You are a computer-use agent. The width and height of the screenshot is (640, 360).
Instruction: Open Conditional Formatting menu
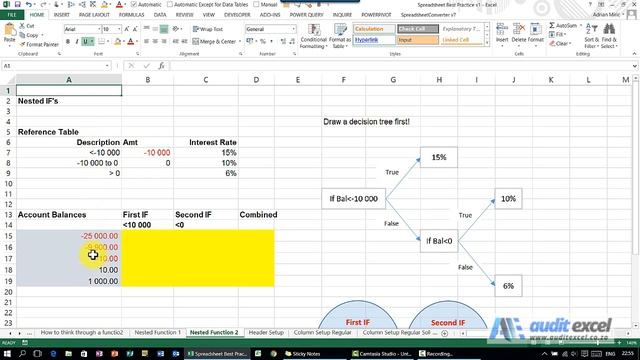pos(313,36)
